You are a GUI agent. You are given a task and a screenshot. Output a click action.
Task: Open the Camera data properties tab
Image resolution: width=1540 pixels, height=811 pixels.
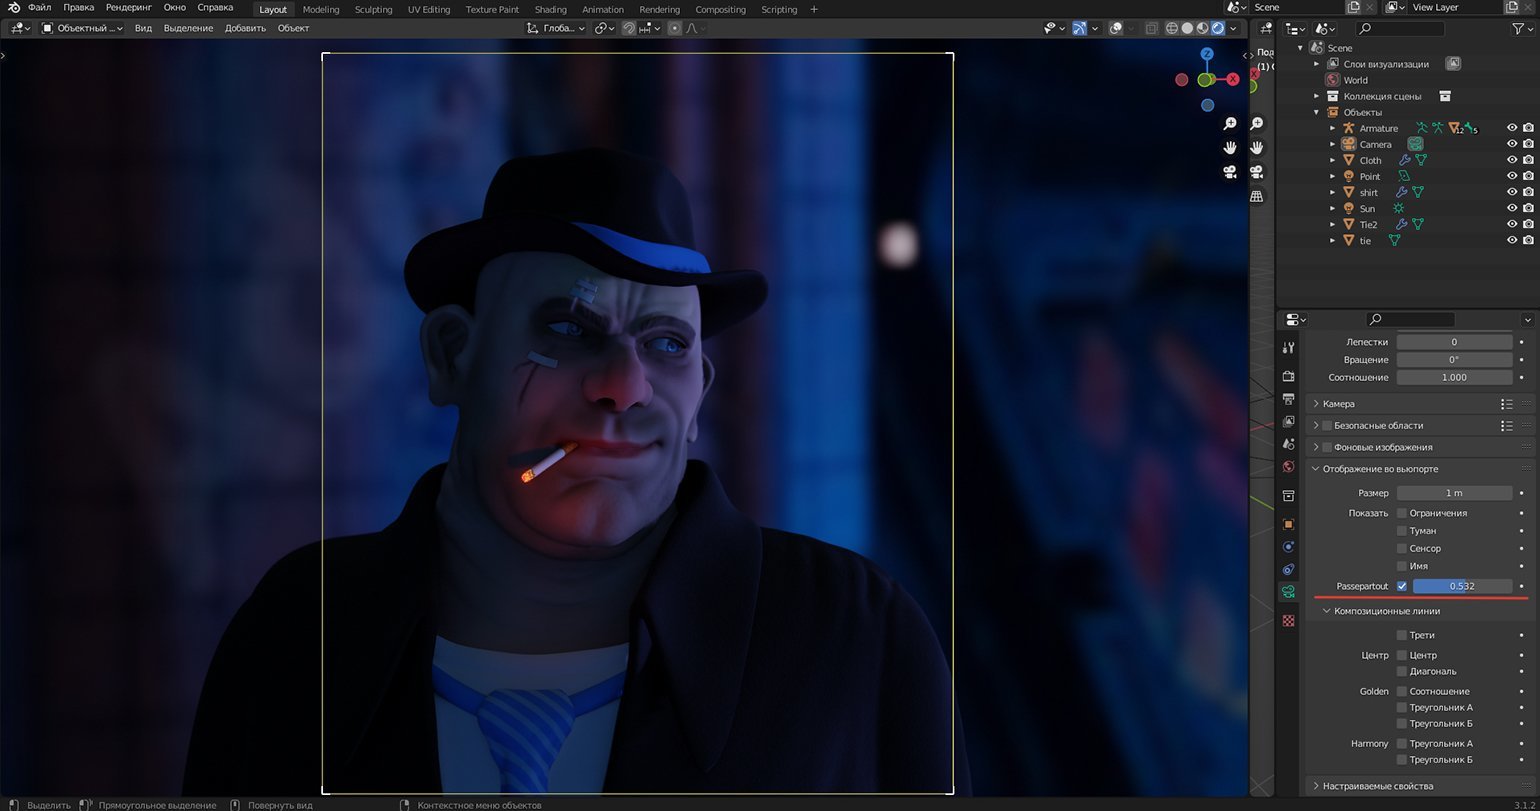click(1288, 592)
